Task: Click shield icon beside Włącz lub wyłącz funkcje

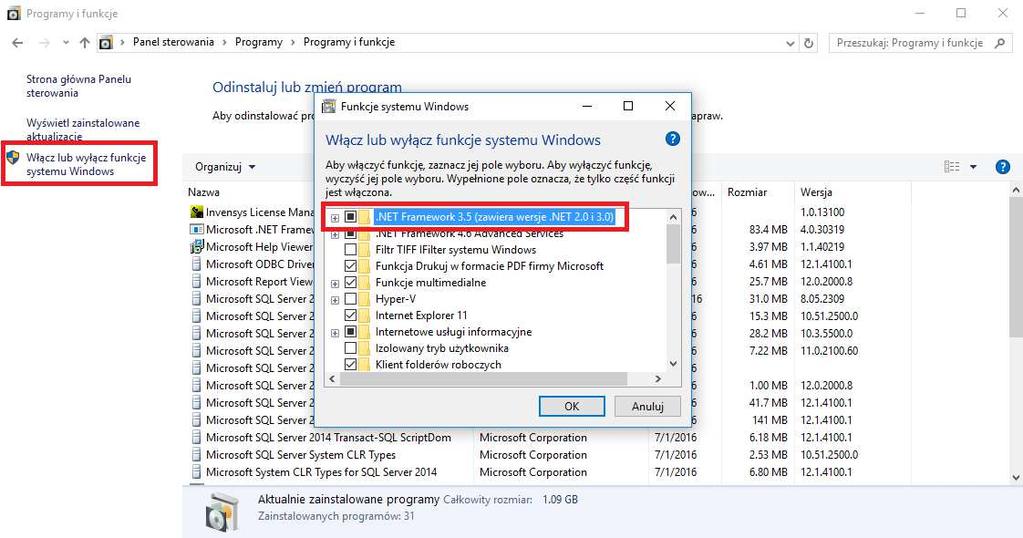Action: tap(13, 158)
